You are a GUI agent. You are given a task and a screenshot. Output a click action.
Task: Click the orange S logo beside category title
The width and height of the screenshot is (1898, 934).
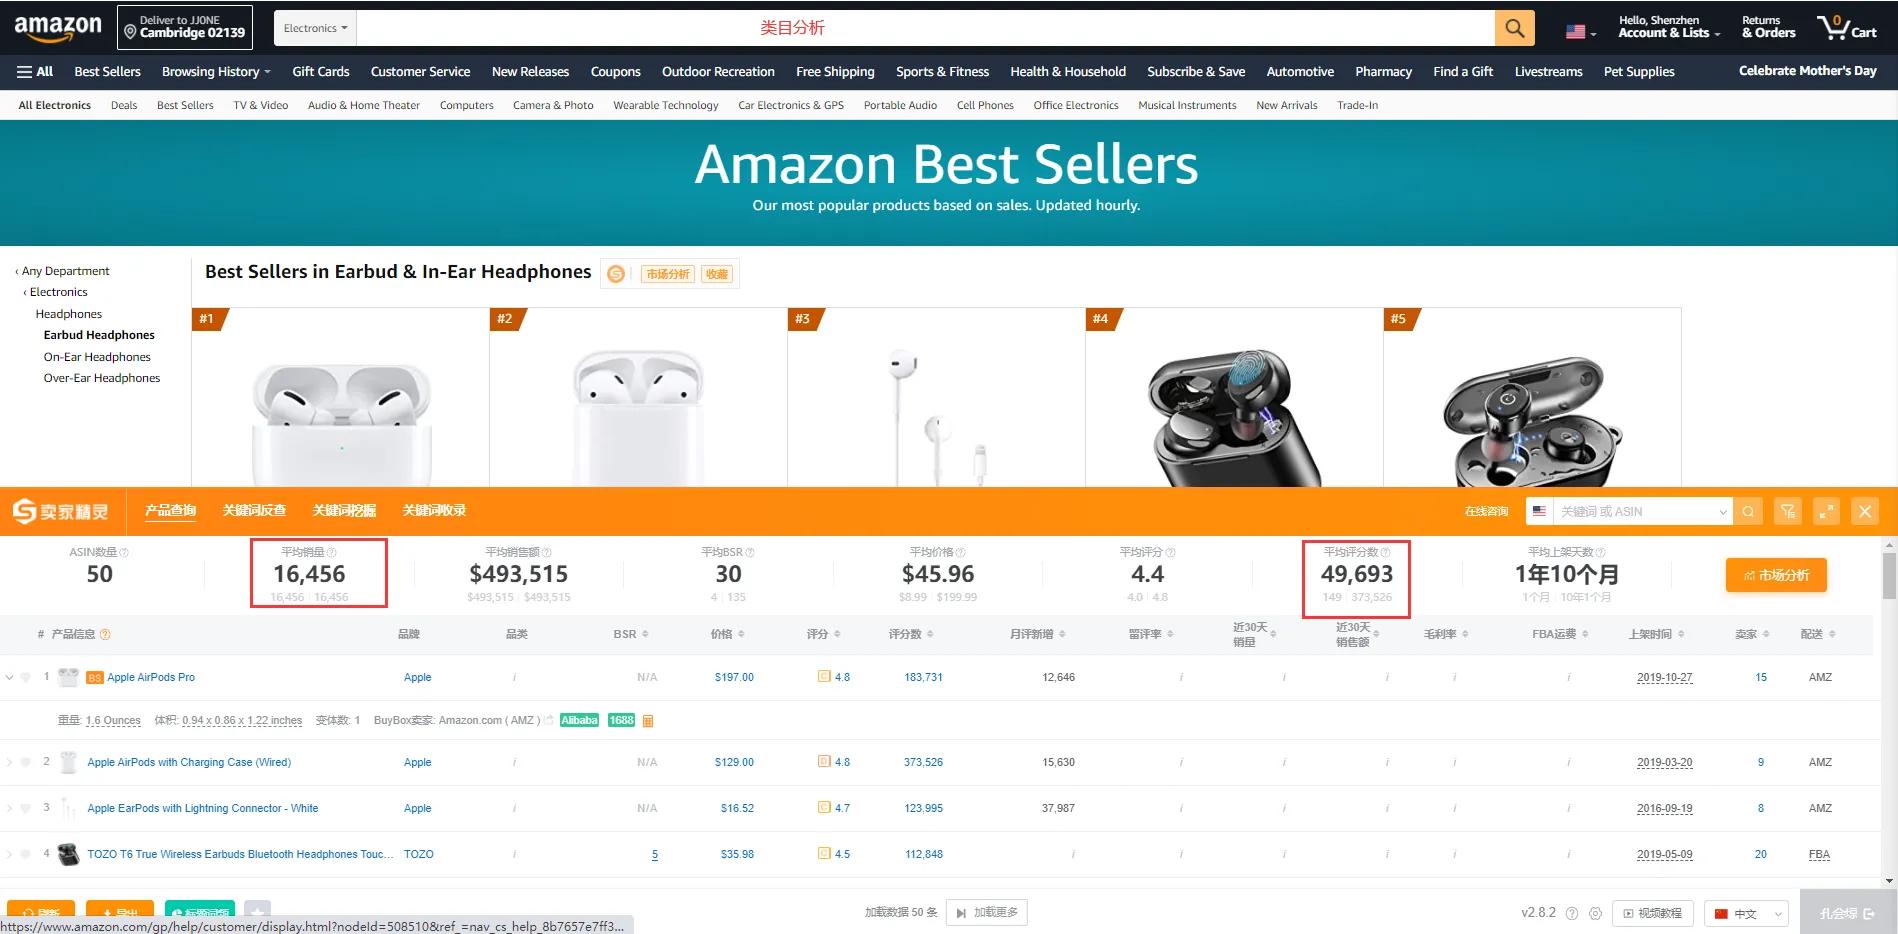tap(616, 274)
